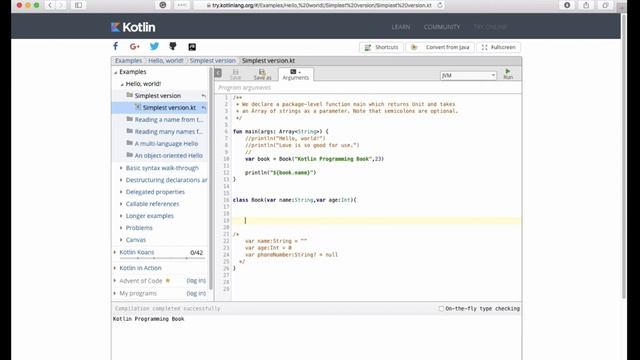Revert Simplest version folder with its arrow icon
640x360 pixels.
coord(204,96)
